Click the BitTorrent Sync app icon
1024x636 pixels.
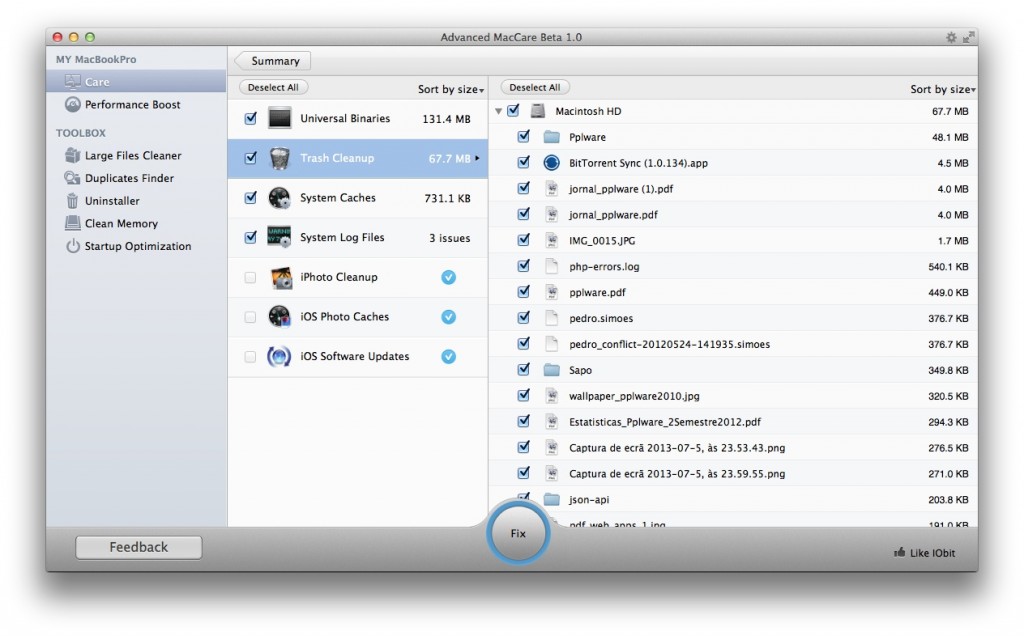pyautogui.click(x=552, y=163)
